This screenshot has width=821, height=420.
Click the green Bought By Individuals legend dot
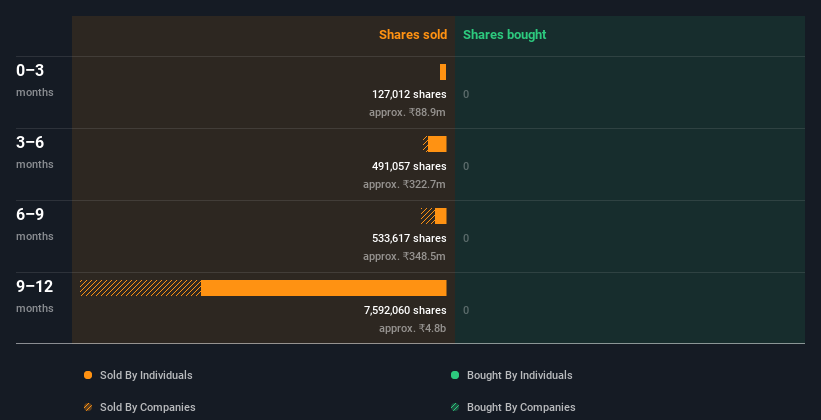pos(455,375)
